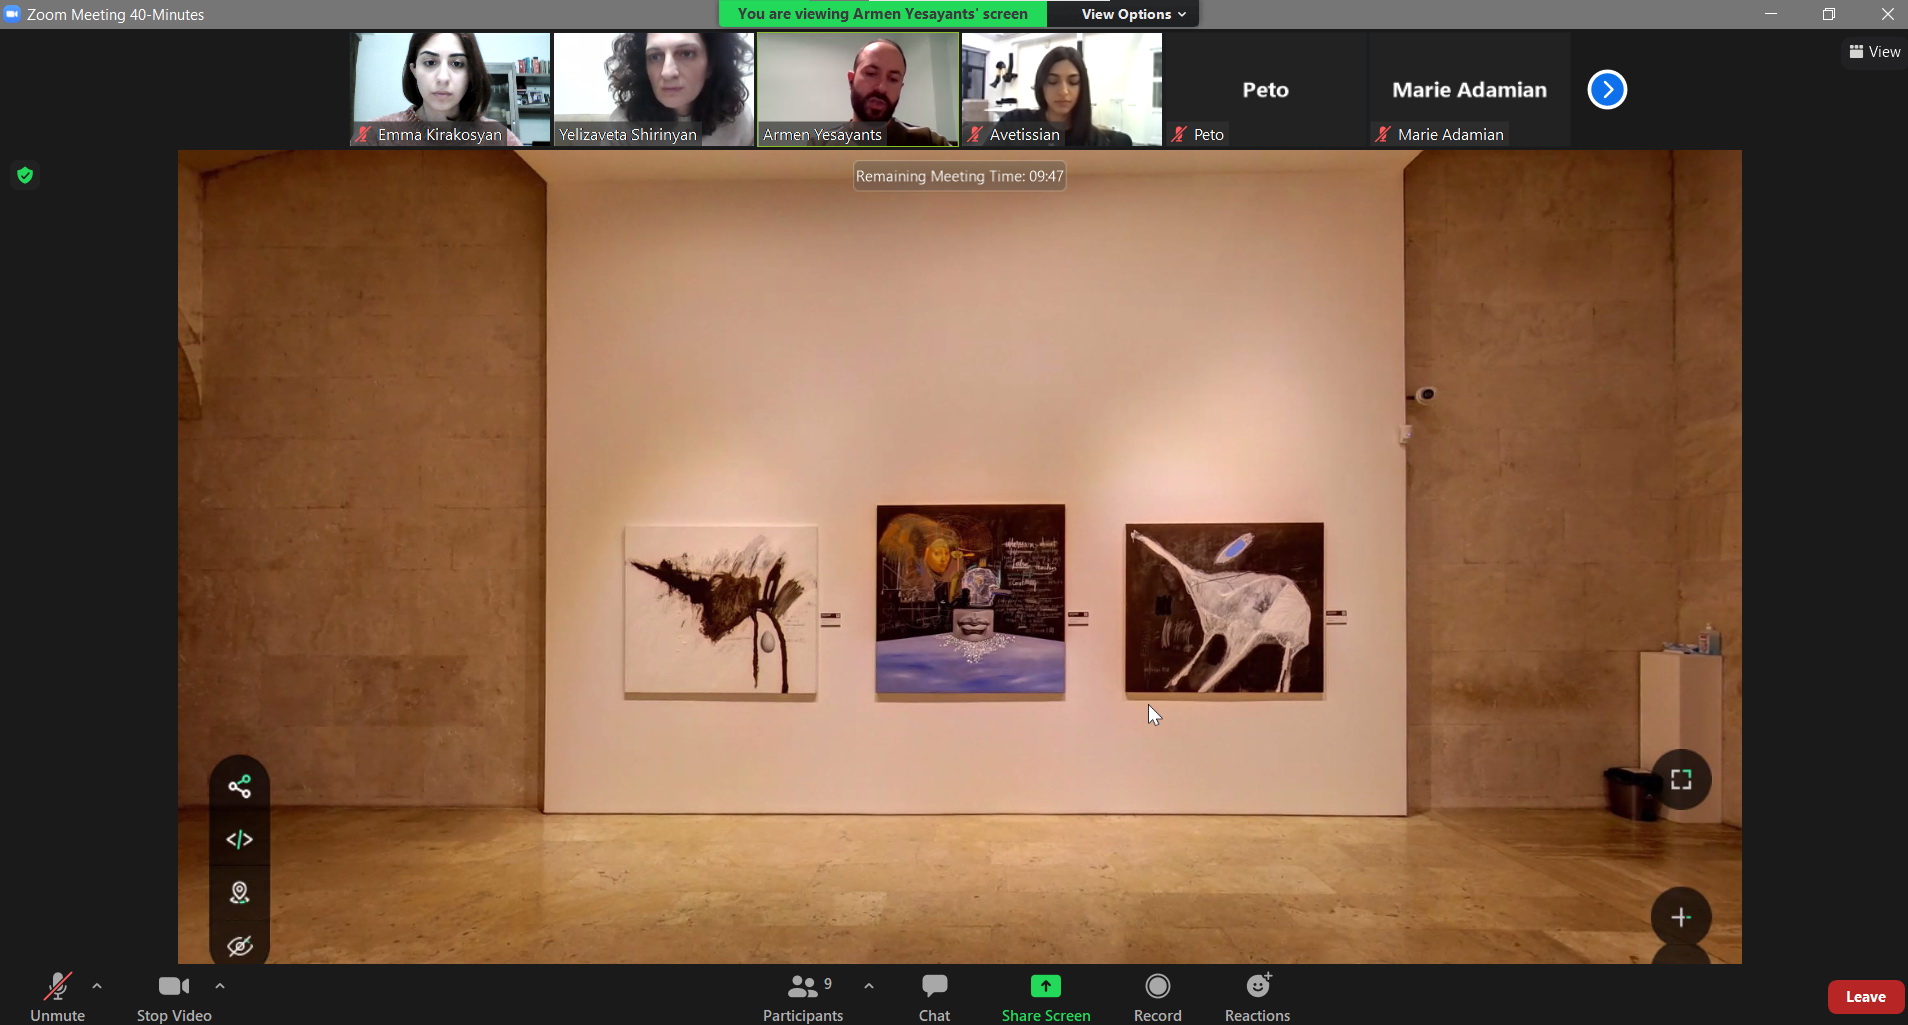Expand the arrow next to Participants

[869, 986]
